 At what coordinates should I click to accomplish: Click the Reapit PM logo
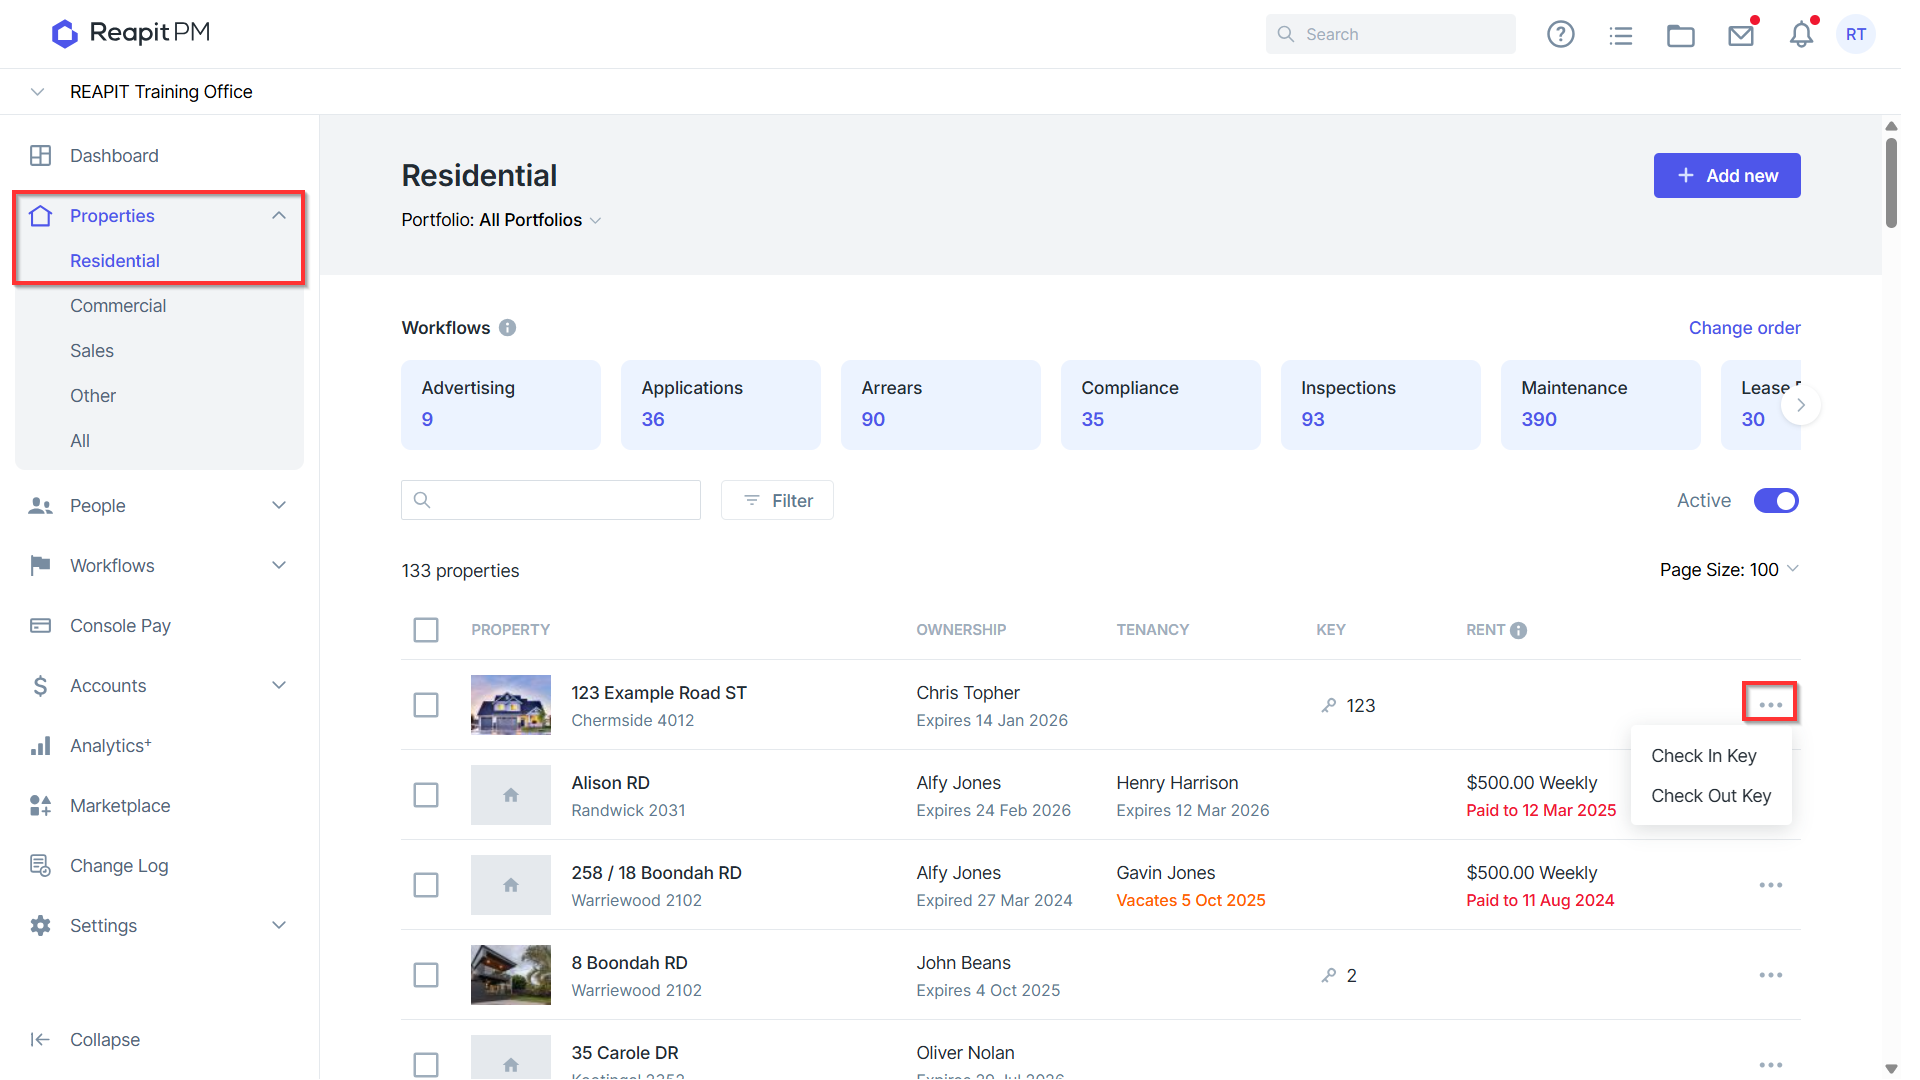point(131,33)
